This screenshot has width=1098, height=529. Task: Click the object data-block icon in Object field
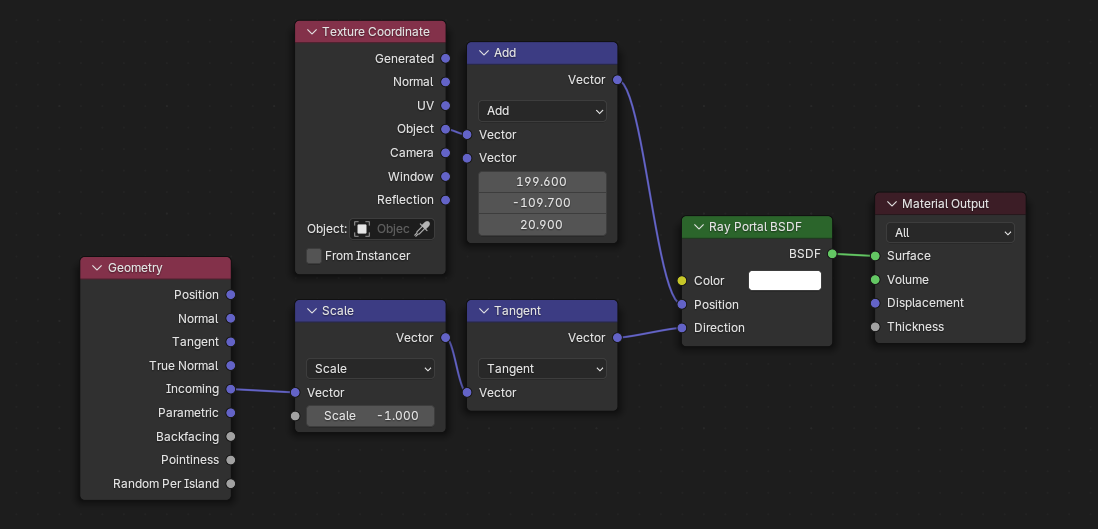click(x=363, y=229)
